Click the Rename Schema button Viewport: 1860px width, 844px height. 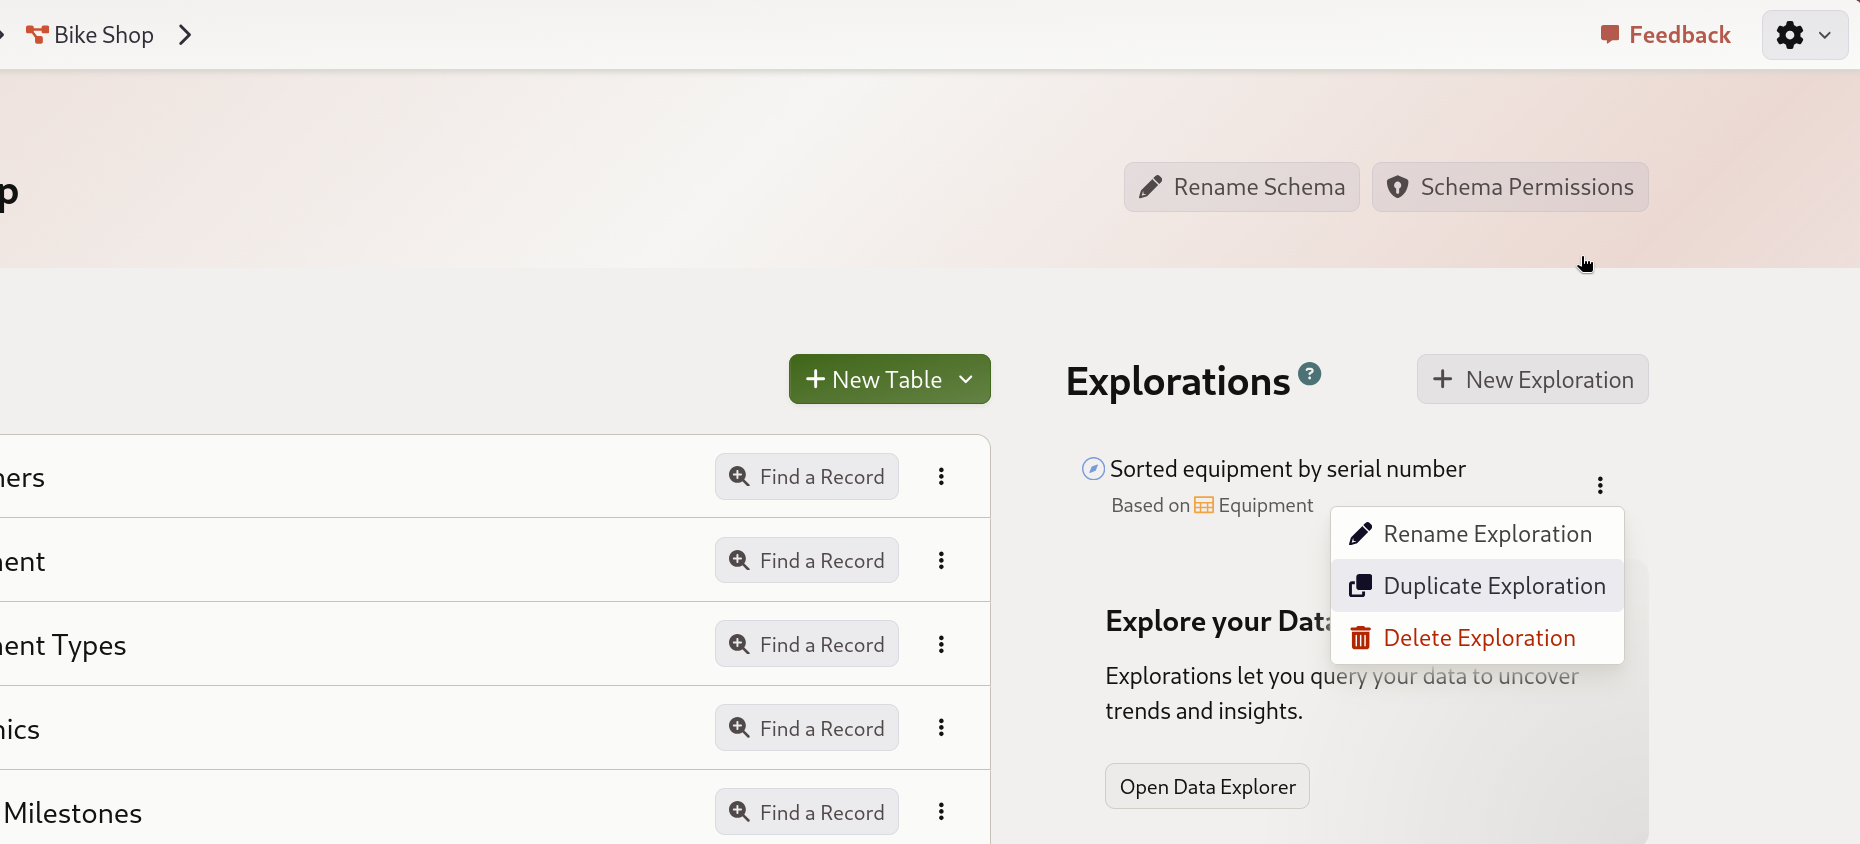pos(1241,187)
